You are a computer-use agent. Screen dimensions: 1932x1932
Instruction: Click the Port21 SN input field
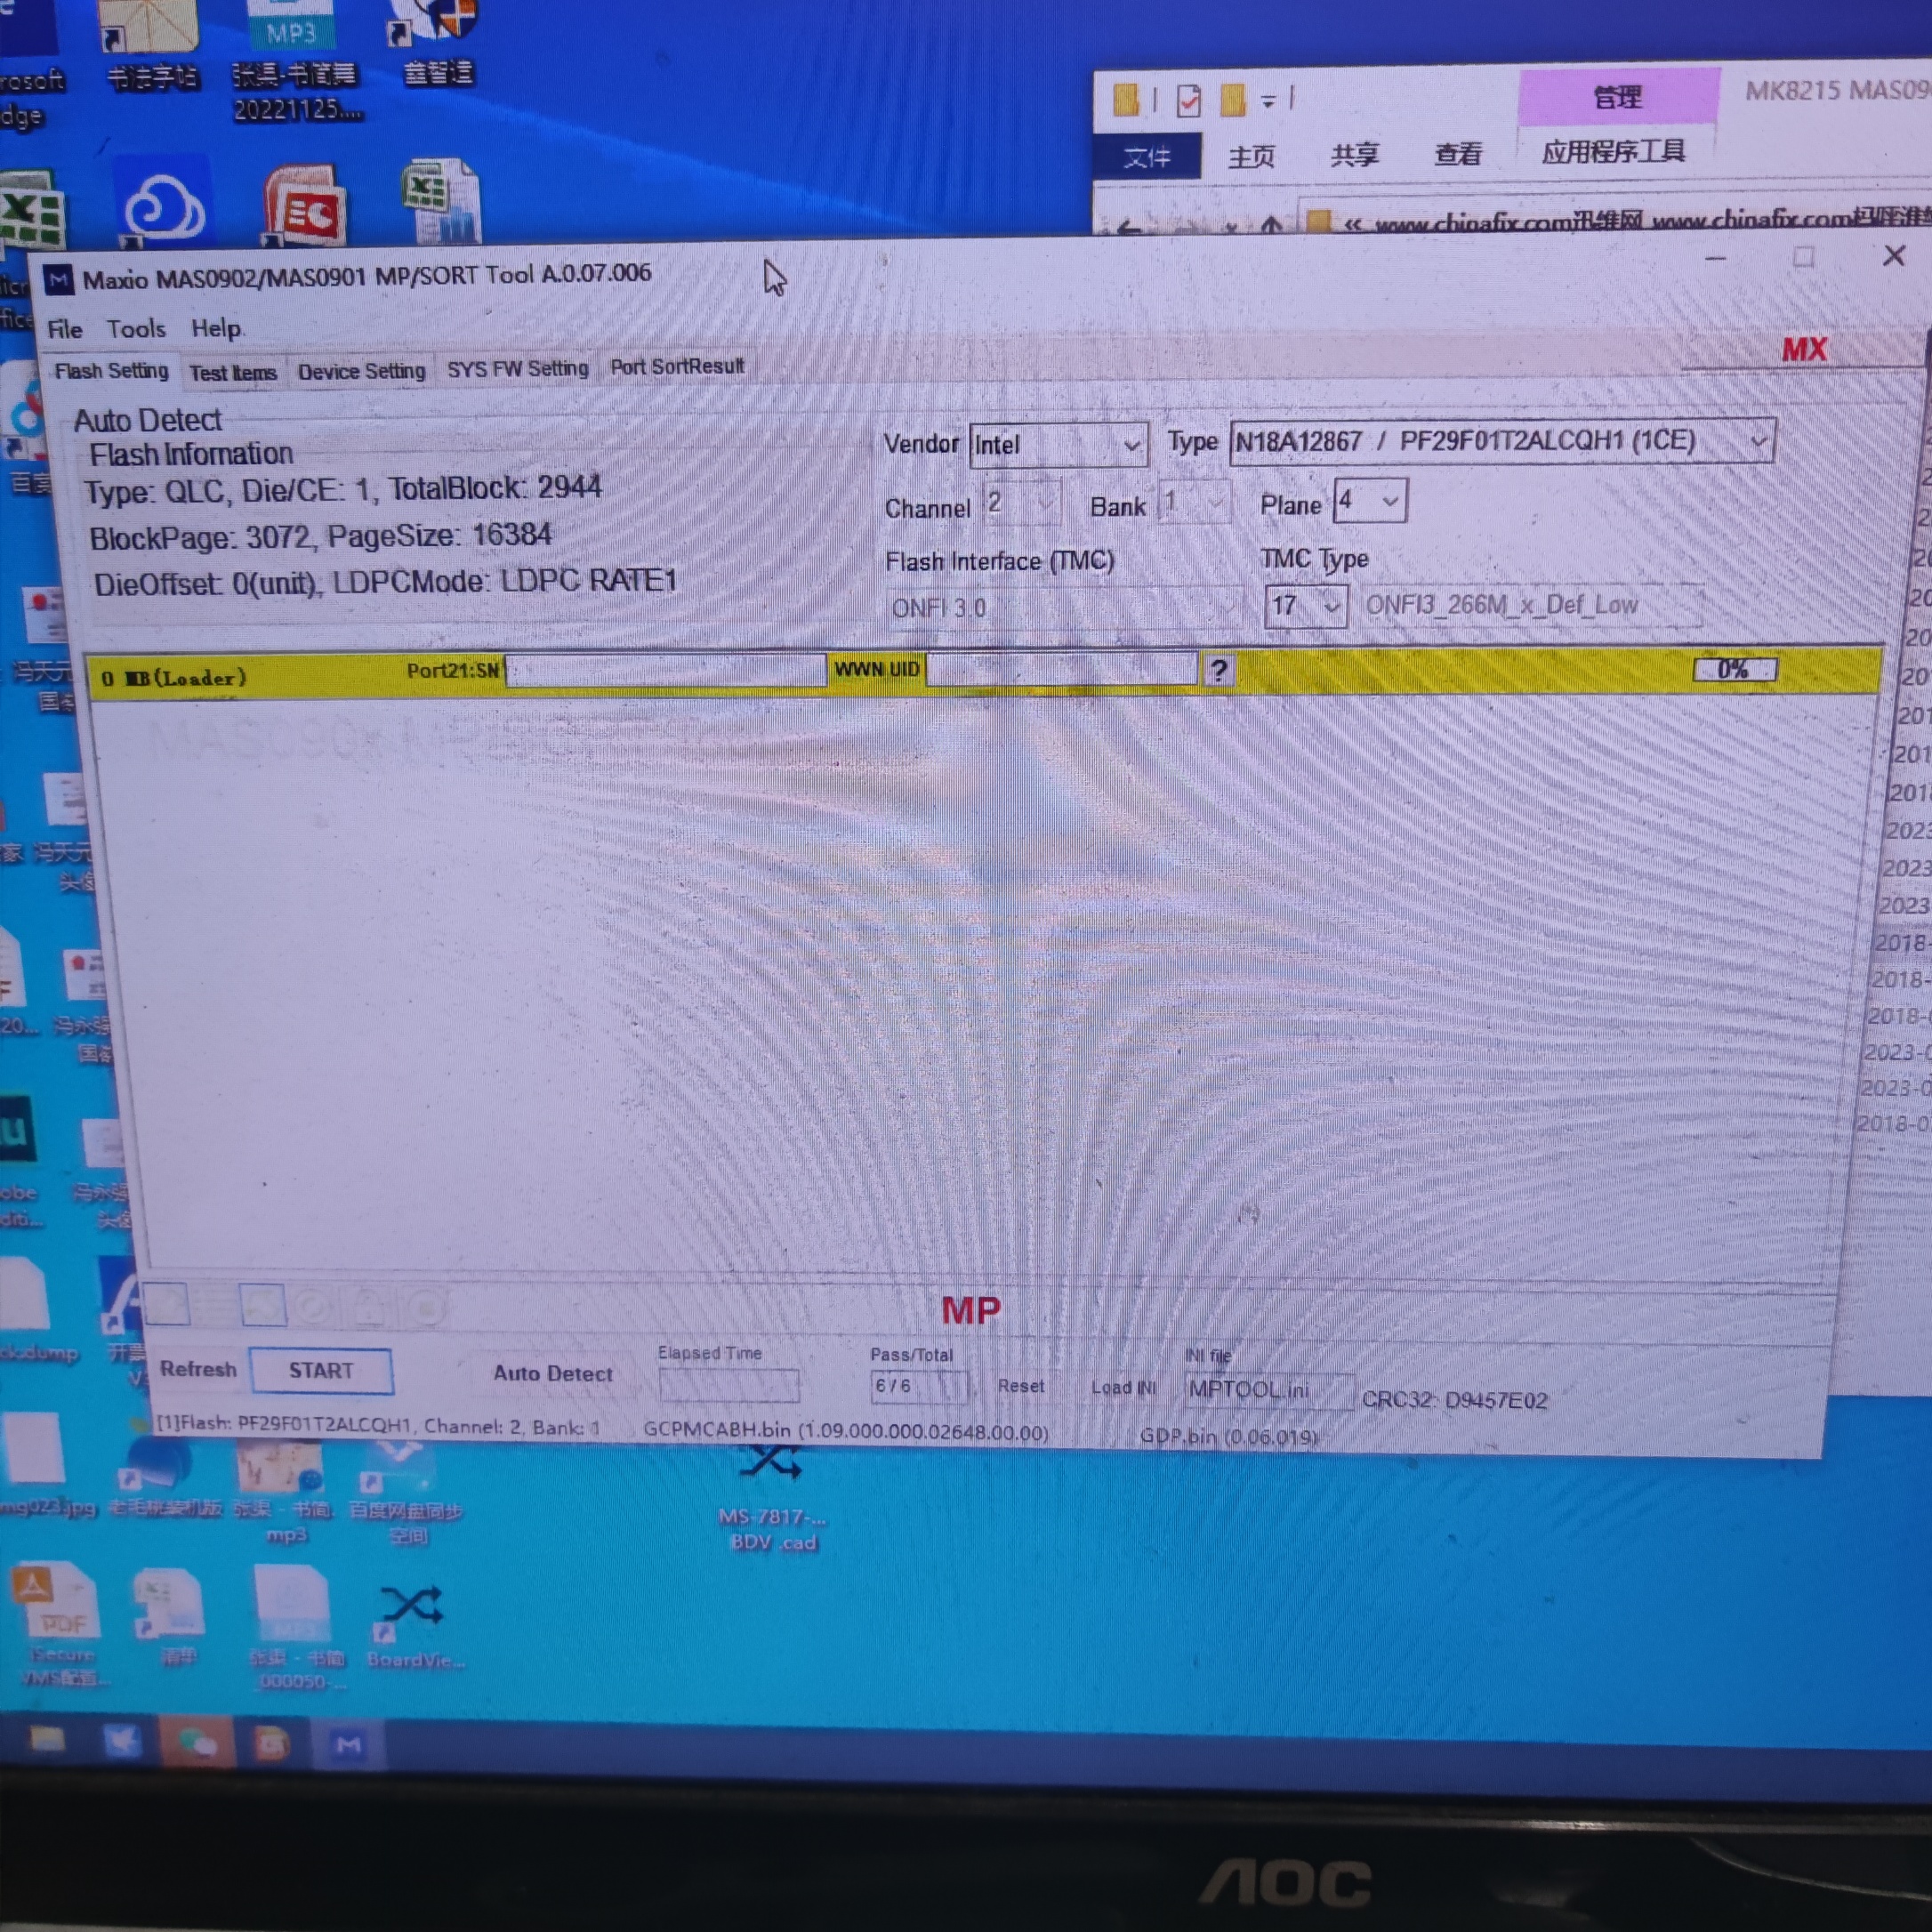point(666,670)
